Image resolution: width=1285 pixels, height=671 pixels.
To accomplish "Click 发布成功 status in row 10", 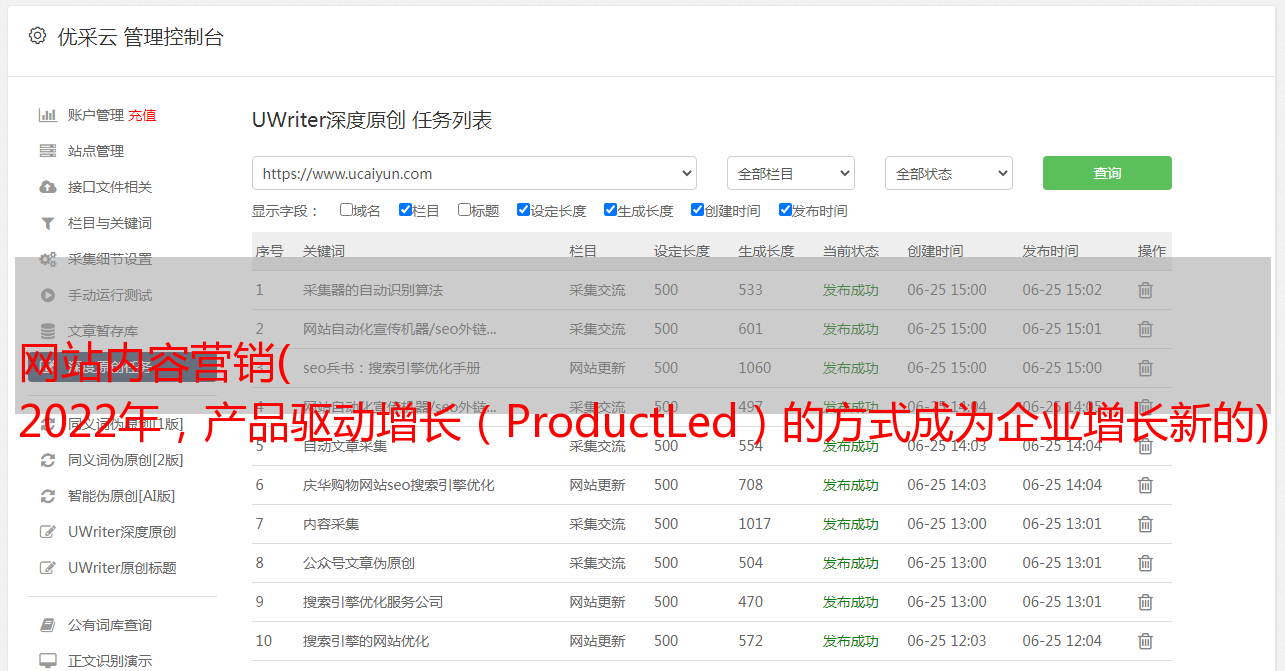I will tap(851, 641).
